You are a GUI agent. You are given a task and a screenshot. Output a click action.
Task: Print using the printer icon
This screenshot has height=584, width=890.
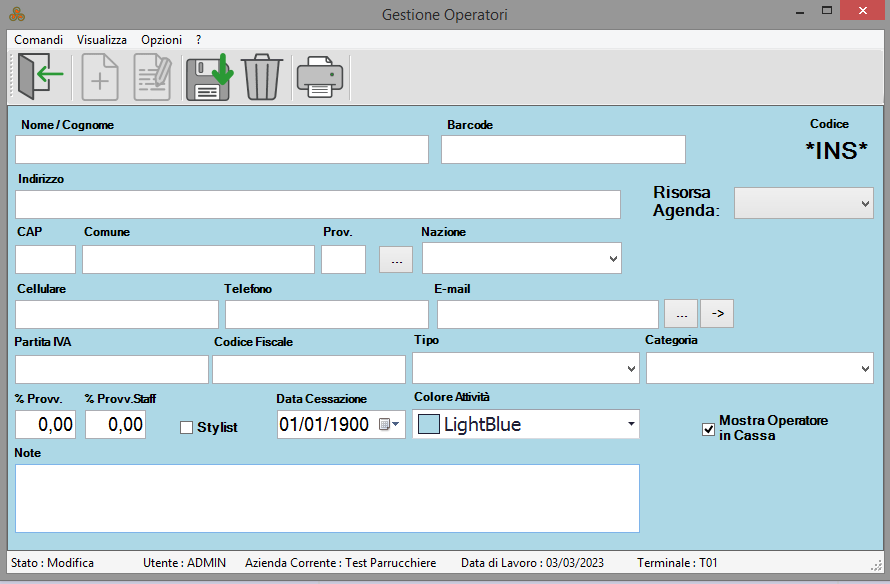[319, 77]
